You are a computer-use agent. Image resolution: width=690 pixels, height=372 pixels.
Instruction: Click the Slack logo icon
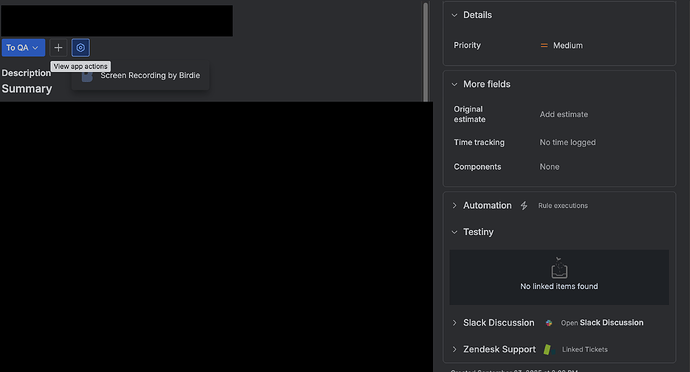pos(549,323)
